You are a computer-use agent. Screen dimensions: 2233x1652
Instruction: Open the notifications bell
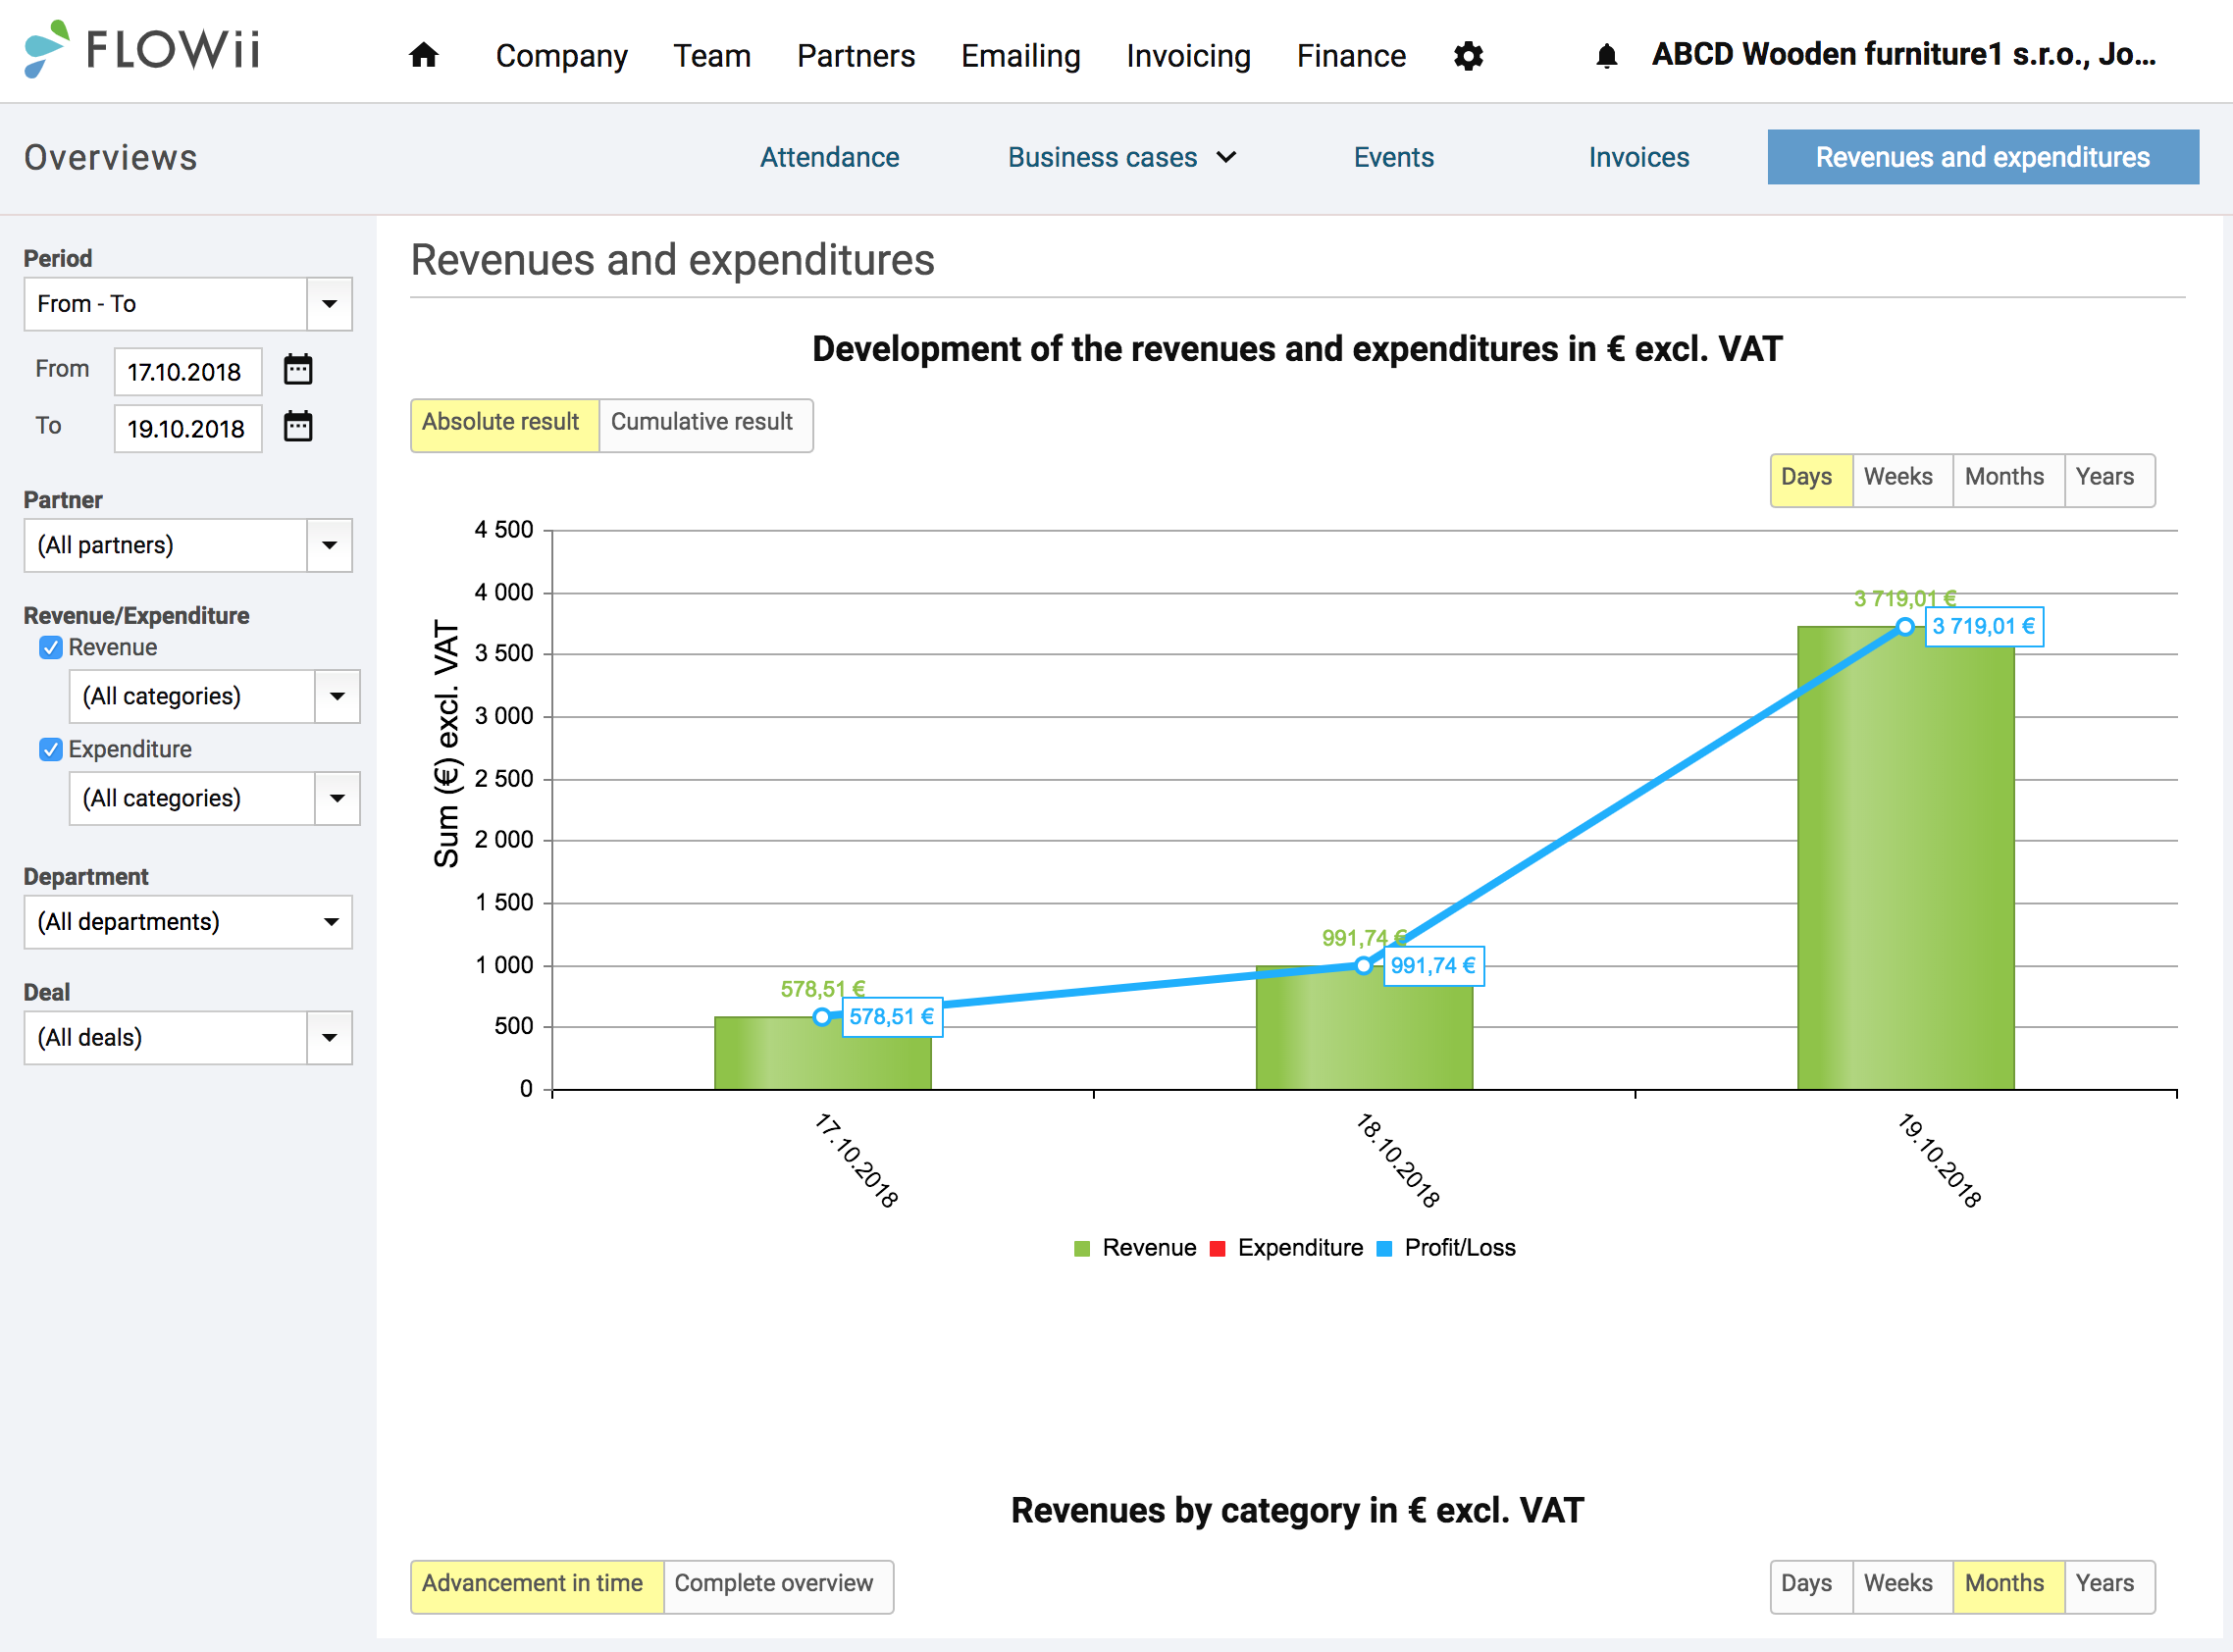[1606, 56]
